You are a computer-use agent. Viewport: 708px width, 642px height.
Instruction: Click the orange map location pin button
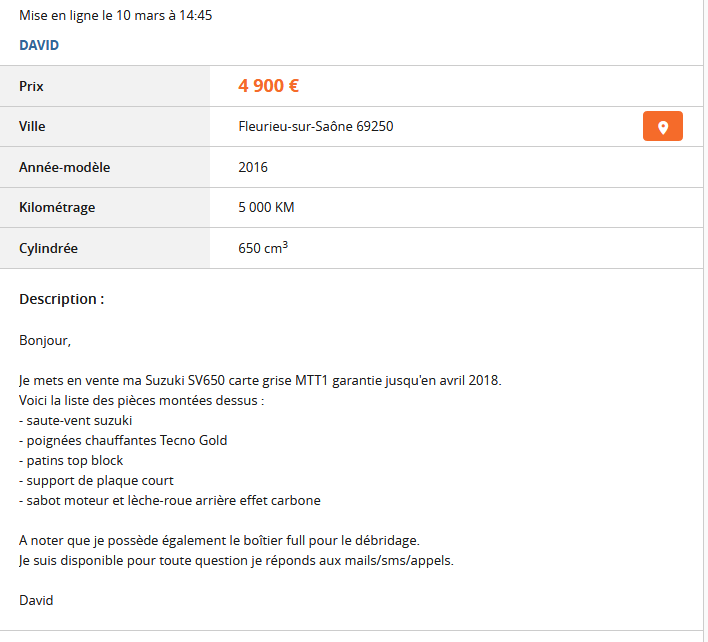(x=662, y=126)
